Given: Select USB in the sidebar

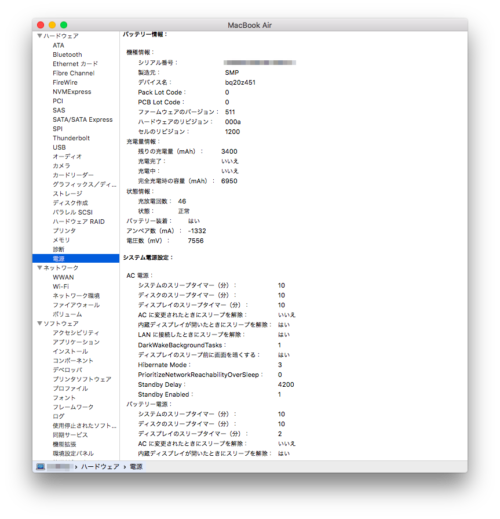Looking at the screenshot, I should [x=59, y=147].
